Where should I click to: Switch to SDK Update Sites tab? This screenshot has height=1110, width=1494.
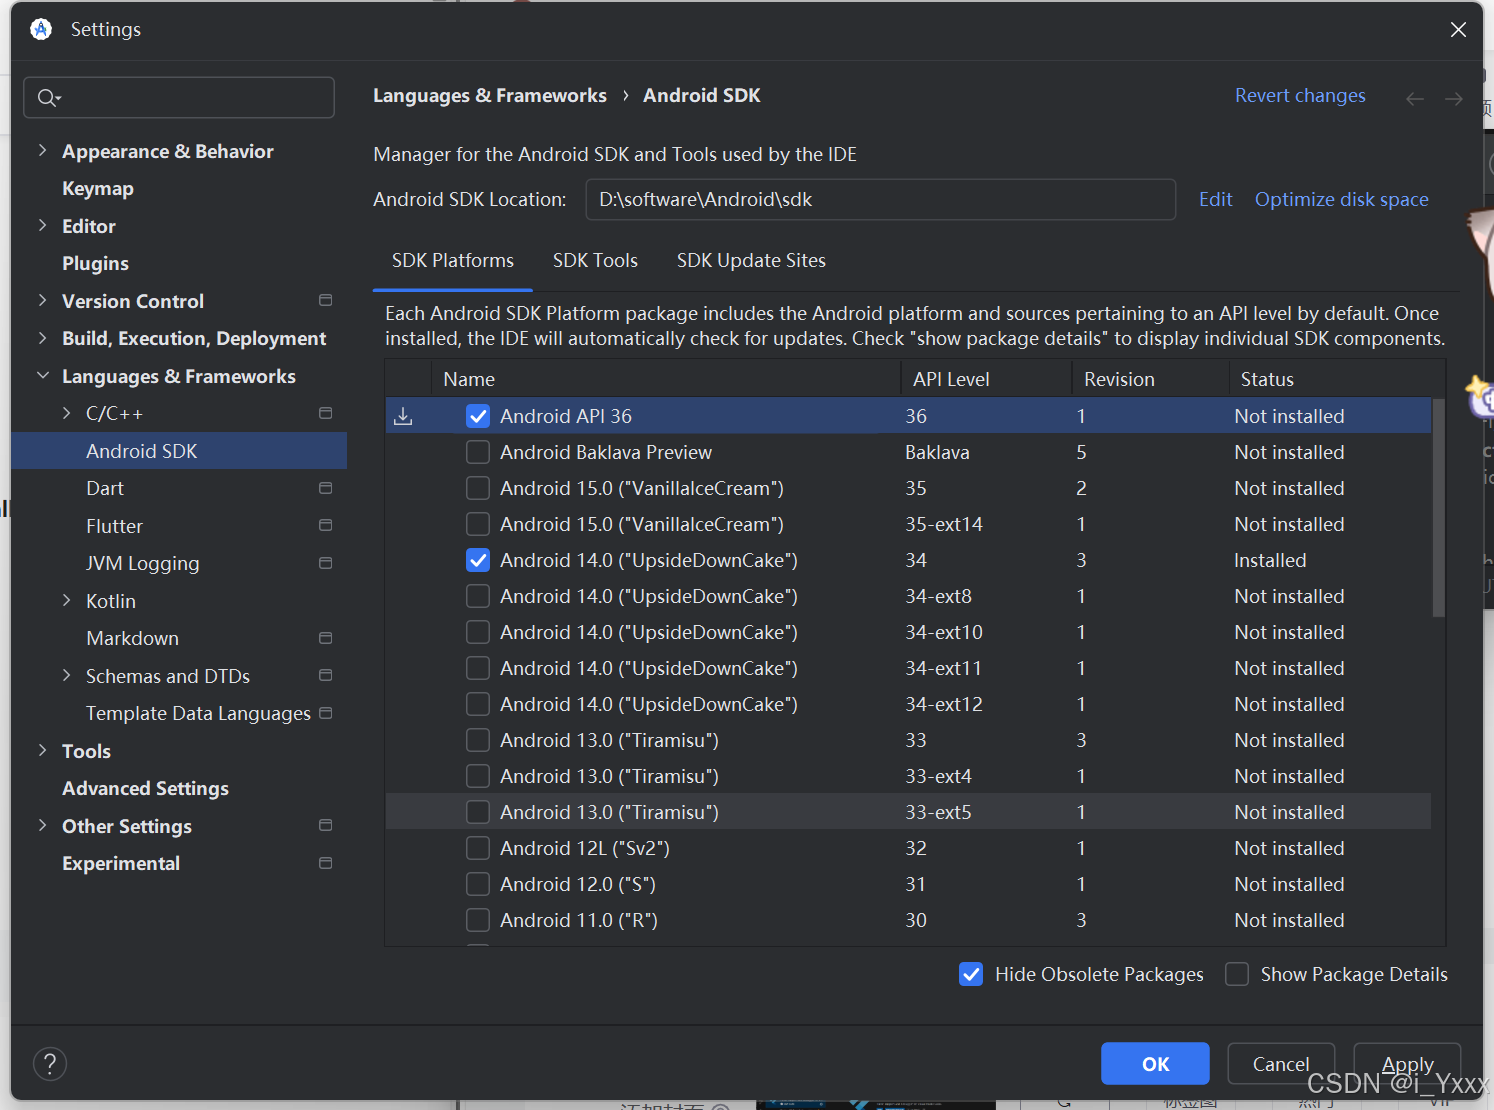751,260
